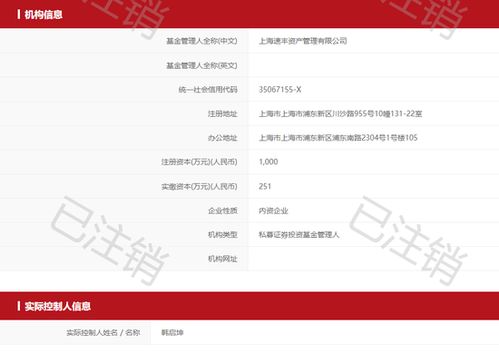The width and height of the screenshot is (499, 364).
Task: Select the office address ending 1号楼105
Action: click(x=338, y=138)
